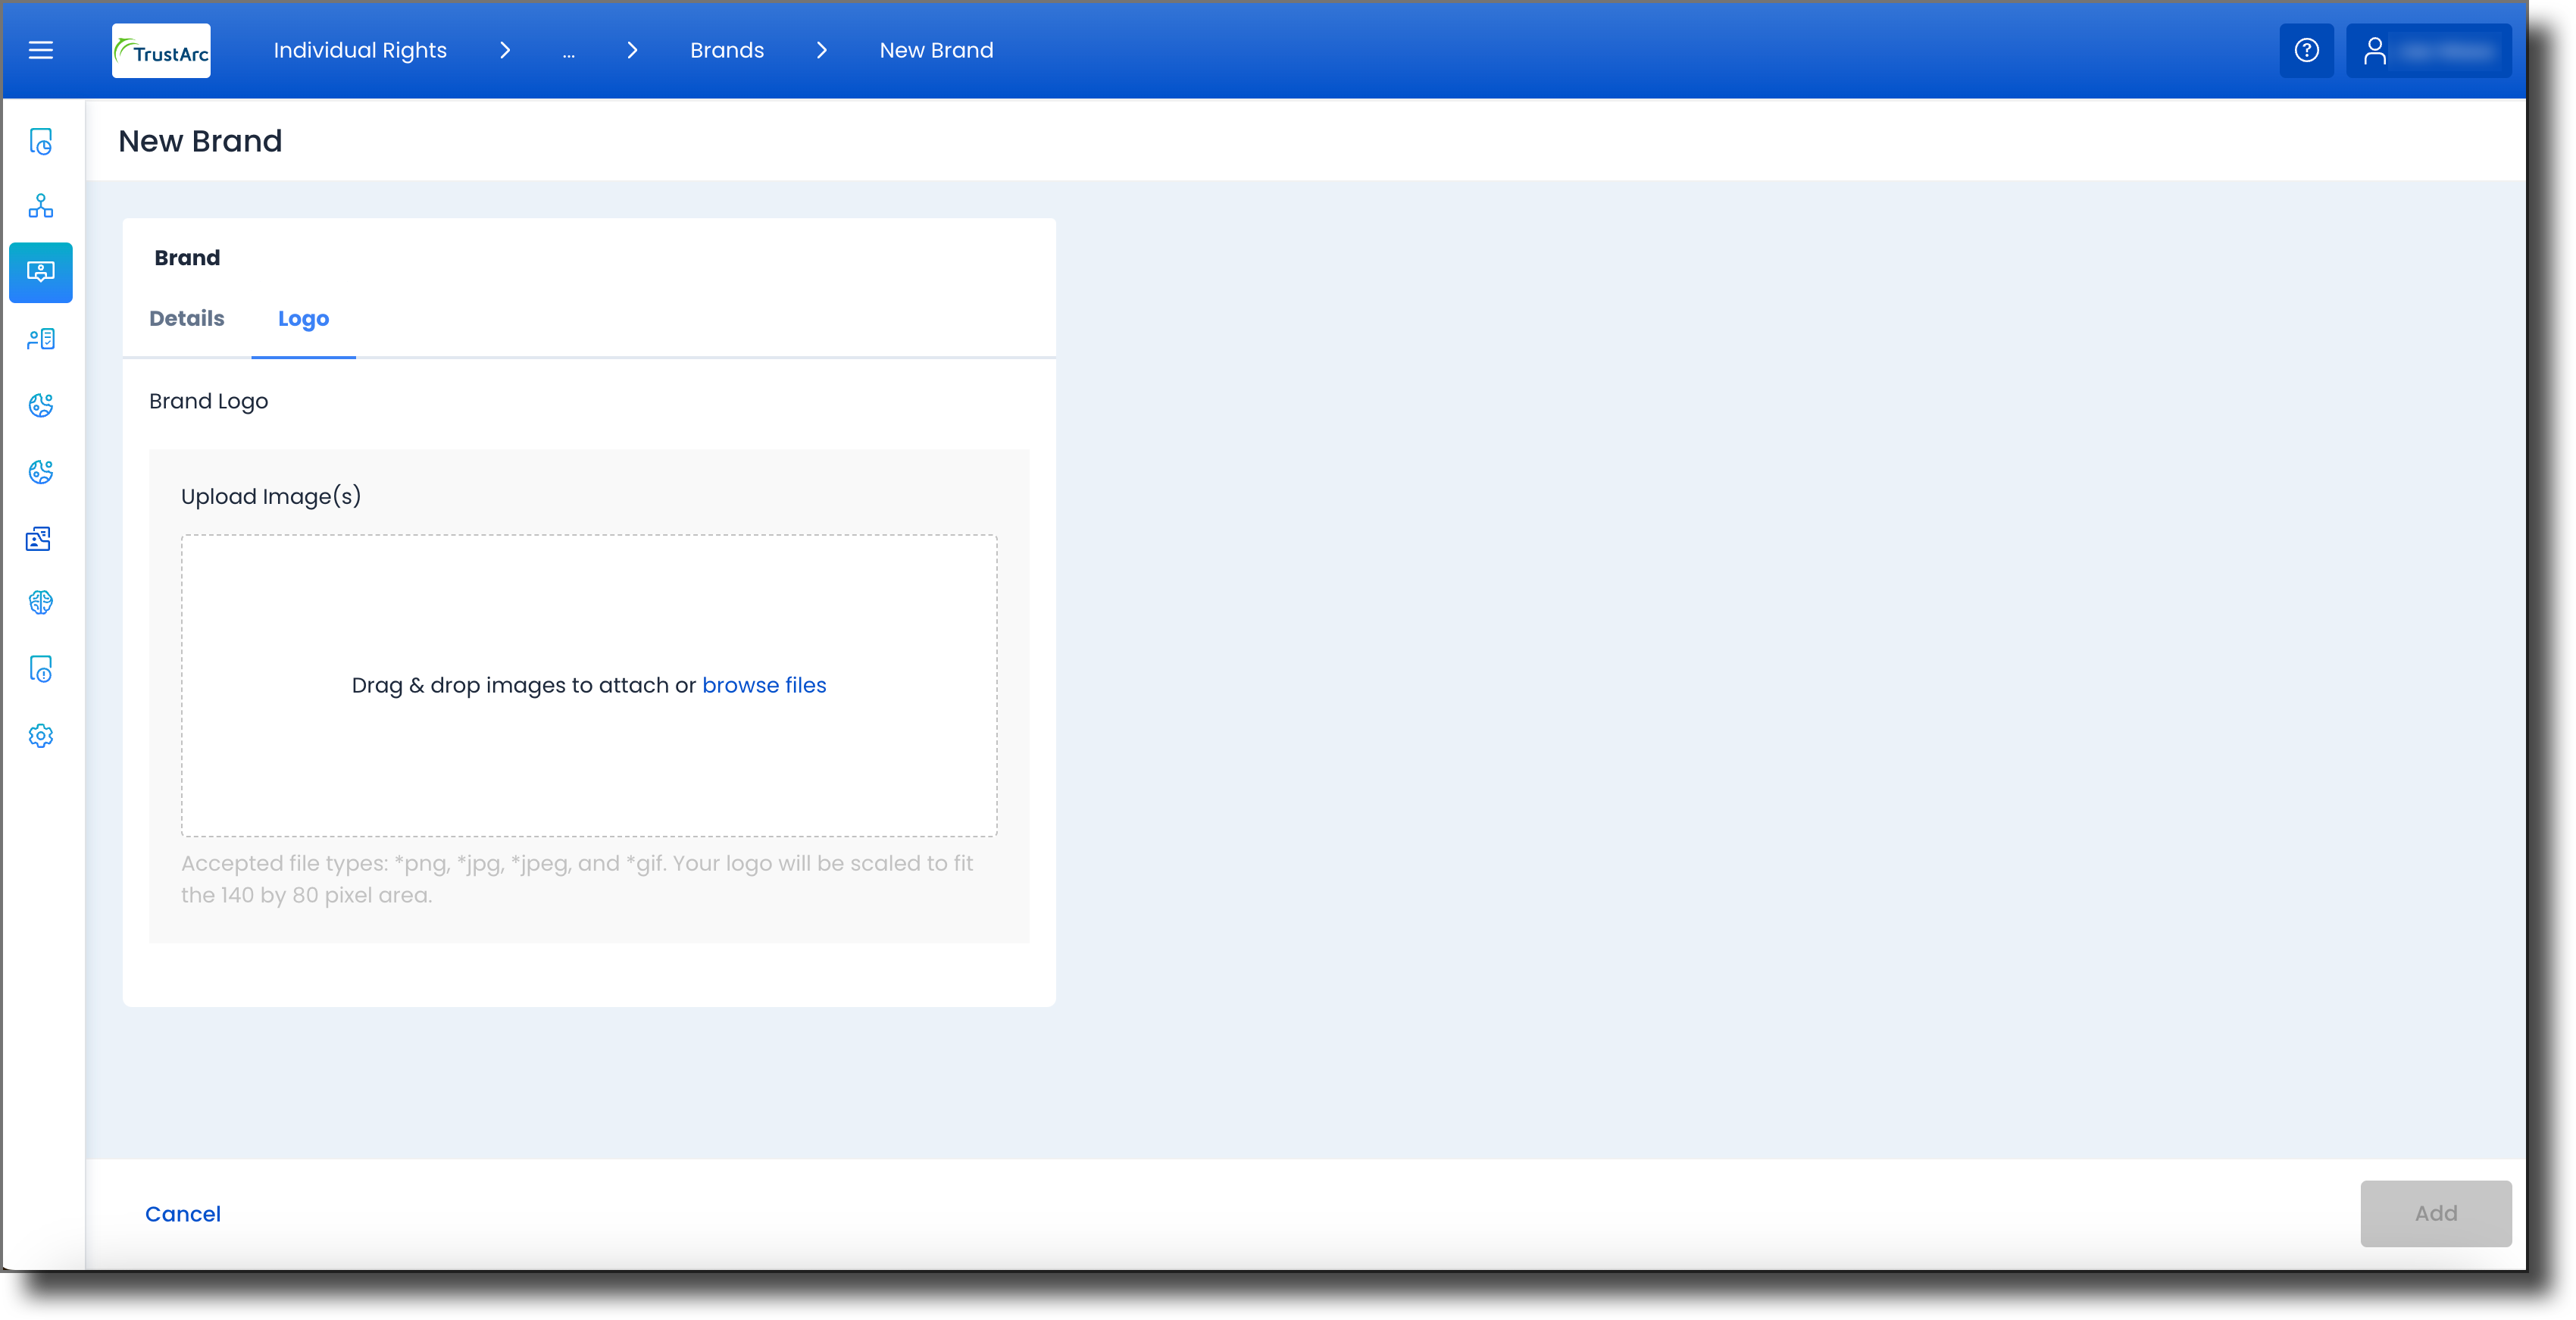Open the hamburger navigation menu
Screen dimensions: 2576x1320
[x=41, y=50]
